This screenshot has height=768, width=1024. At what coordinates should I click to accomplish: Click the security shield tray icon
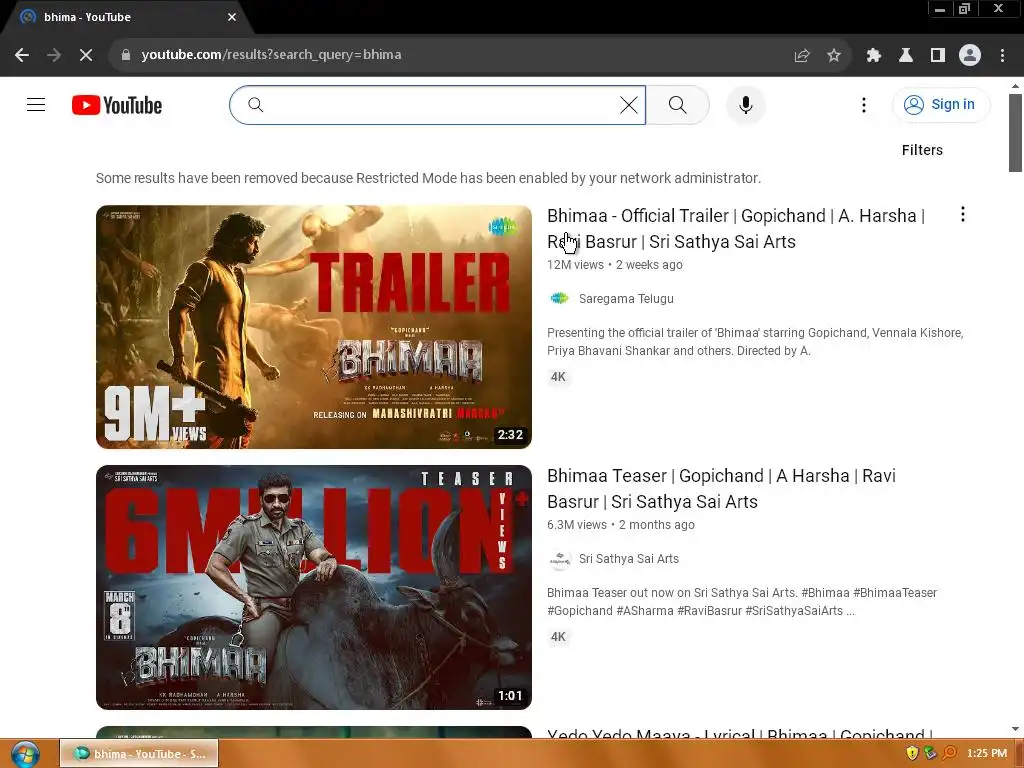pyautogui.click(x=912, y=753)
